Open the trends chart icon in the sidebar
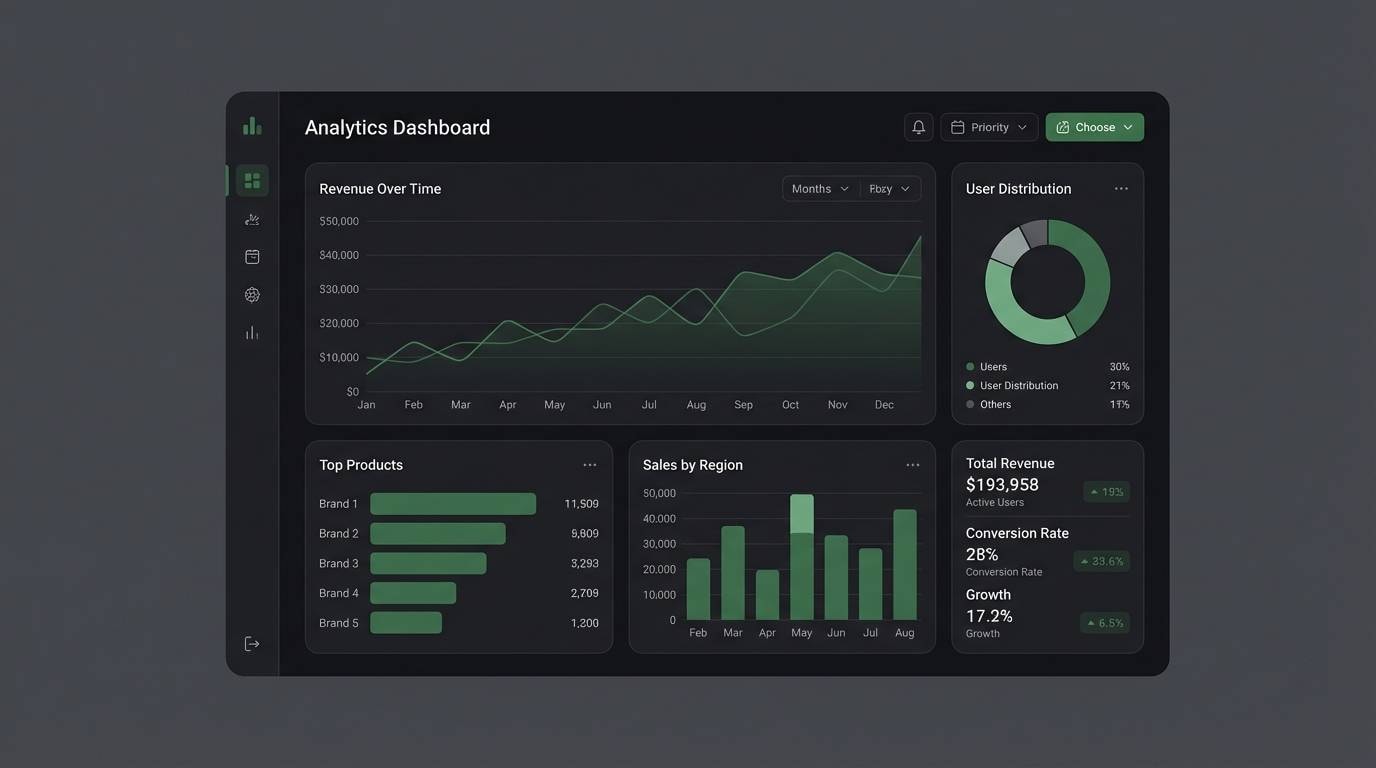The image size is (1376, 768). (251, 218)
